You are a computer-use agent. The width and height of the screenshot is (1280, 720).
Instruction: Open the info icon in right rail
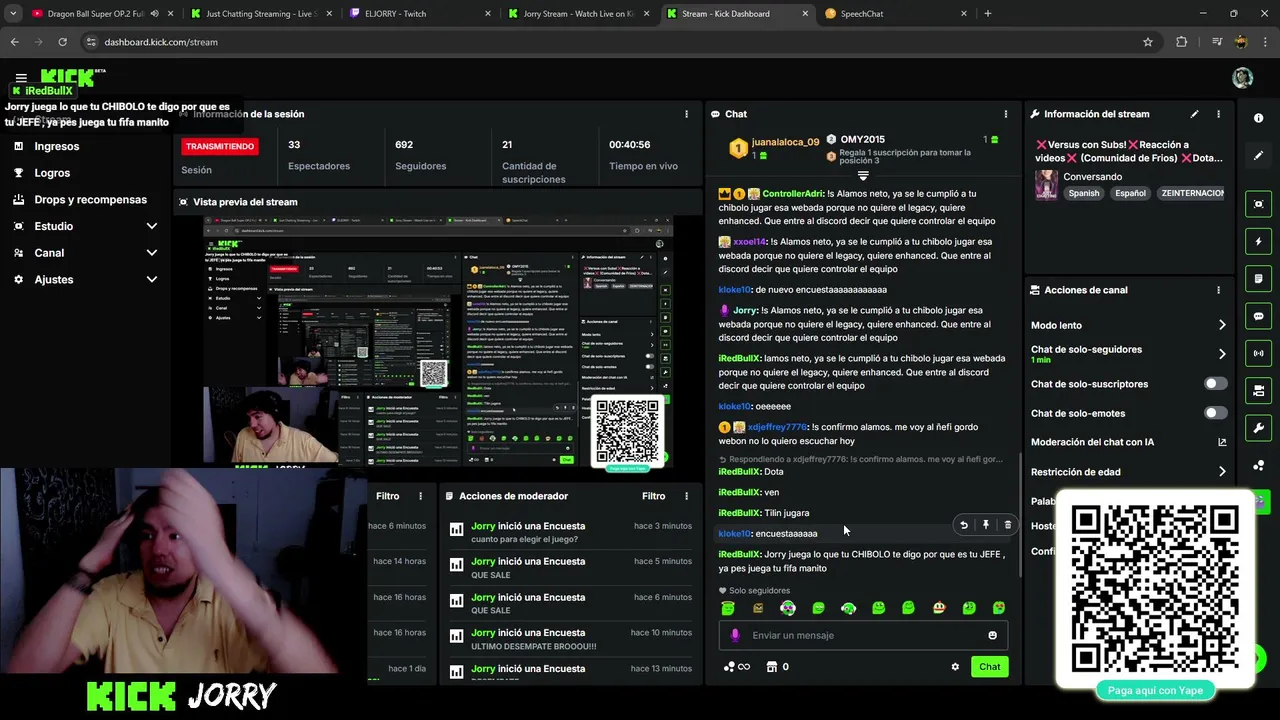(1258, 118)
